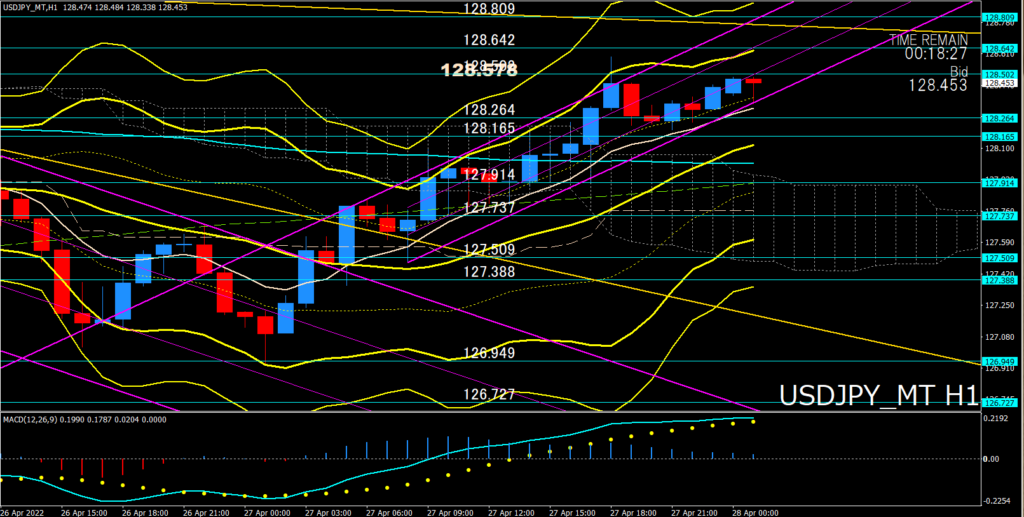This screenshot has height=517, width=1024.
Task: Click the 27 Apr 21:00 time-axis label
Action: [x=693, y=512]
